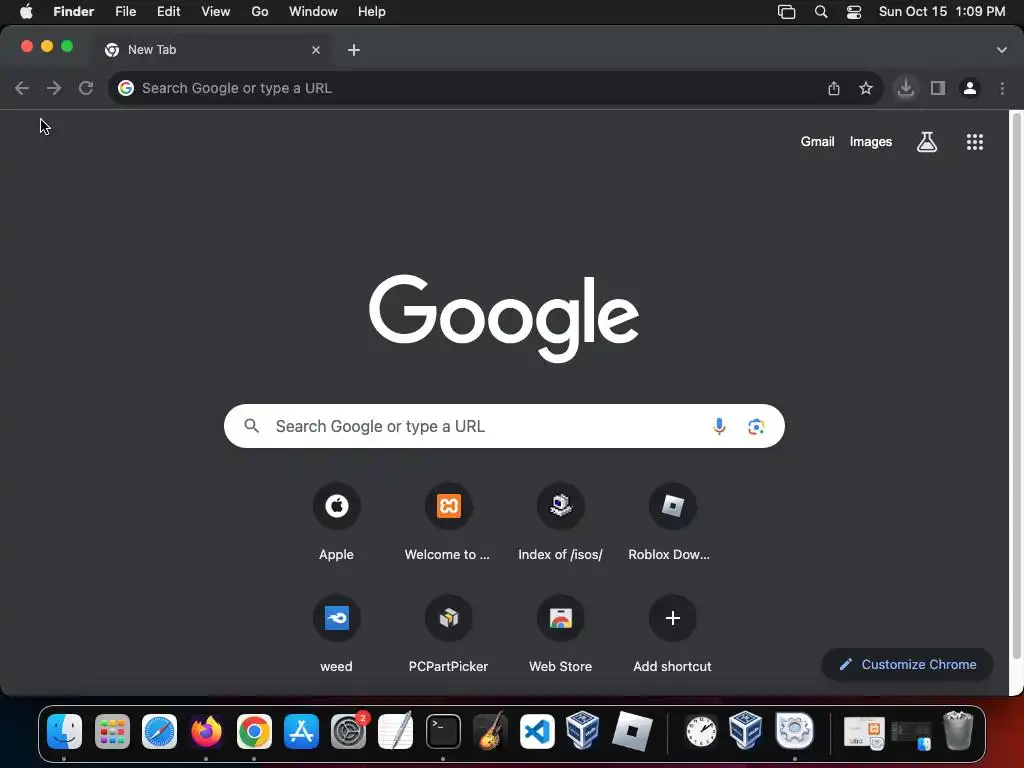This screenshot has height=768, width=1024.
Task: Open Trash in the dock
Action: click(958, 731)
